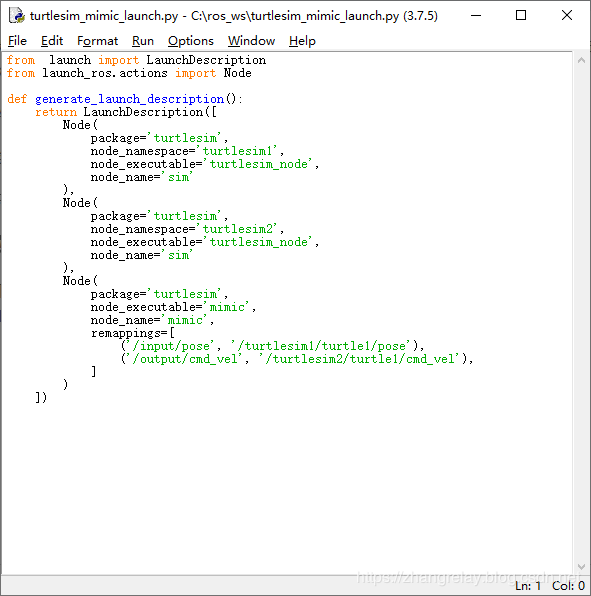Click the 'Ln: 1' status bar entry
The height and width of the screenshot is (596, 591).
click(528, 586)
